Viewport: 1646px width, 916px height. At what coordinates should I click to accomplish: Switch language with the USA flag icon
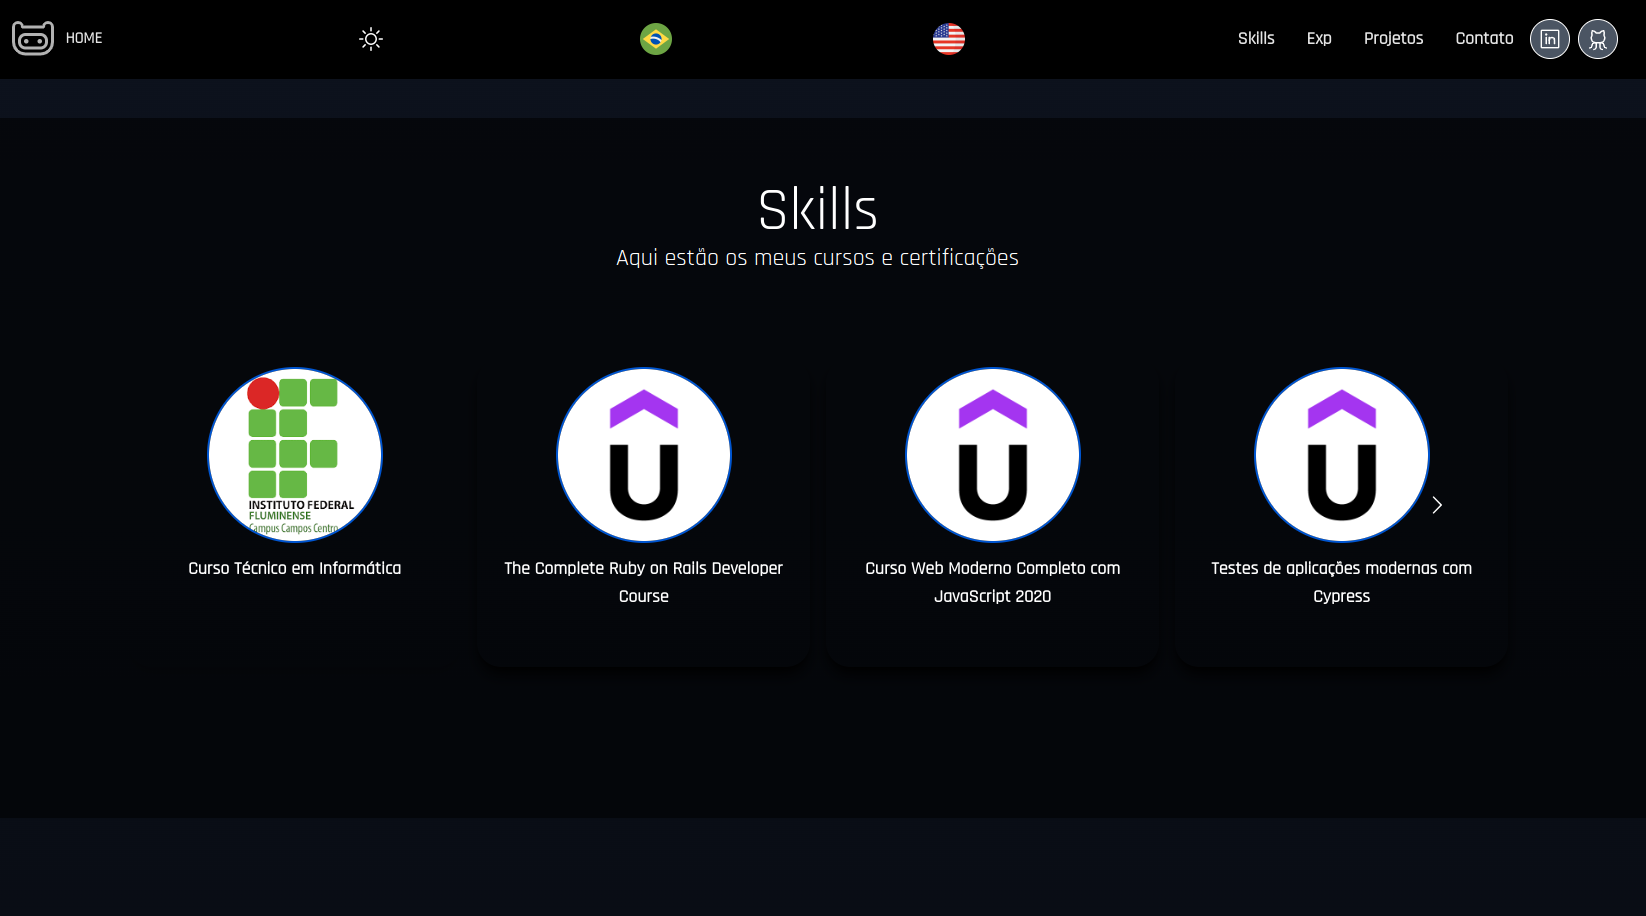coord(949,39)
